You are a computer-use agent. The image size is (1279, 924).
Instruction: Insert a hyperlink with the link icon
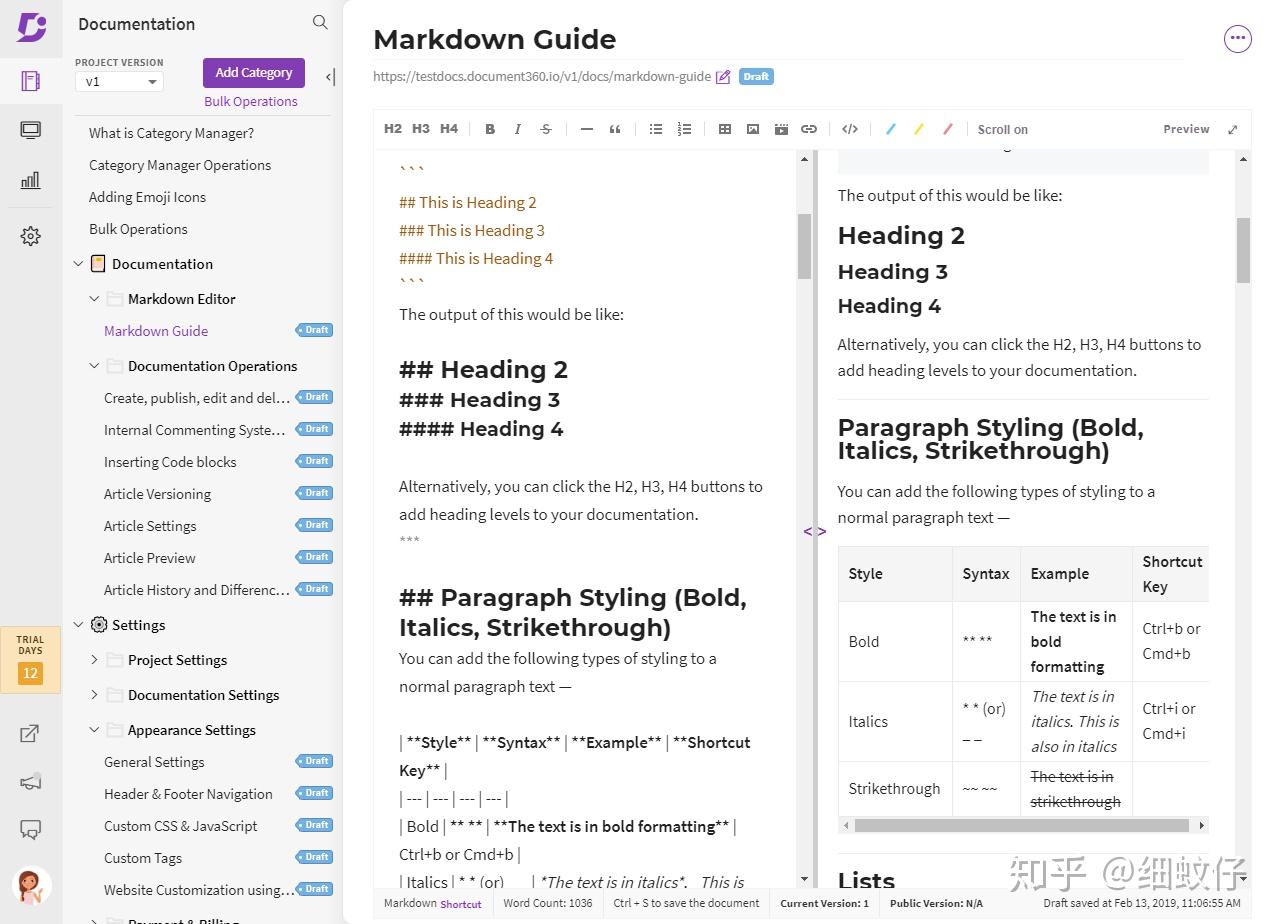pos(809,128)
